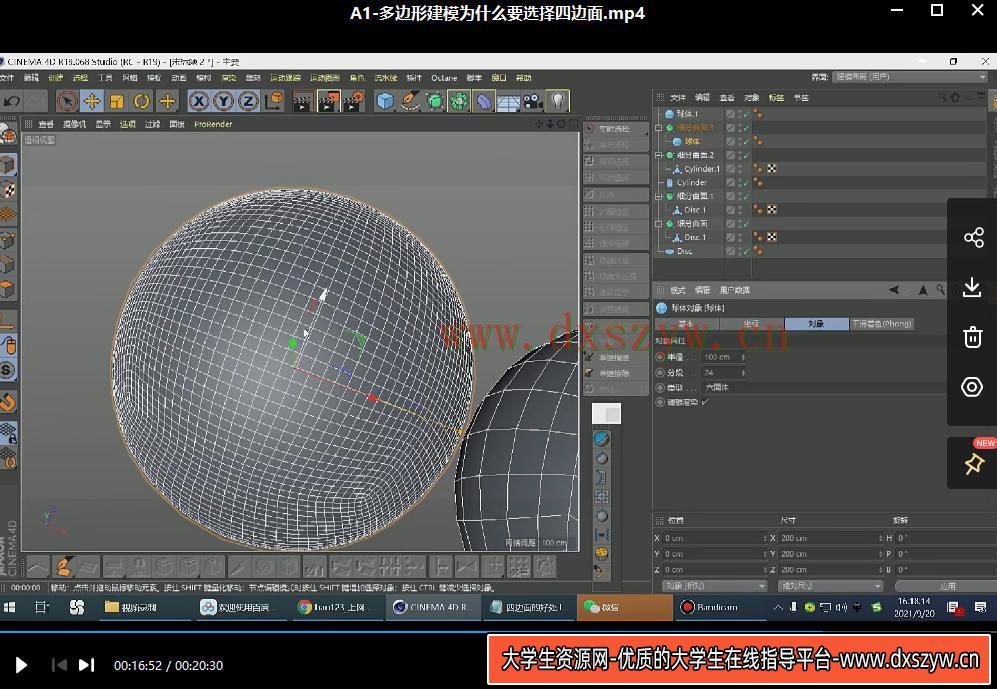Seek on the video progress bar
The height and width of the screenshot is (689, 997).
498,632
